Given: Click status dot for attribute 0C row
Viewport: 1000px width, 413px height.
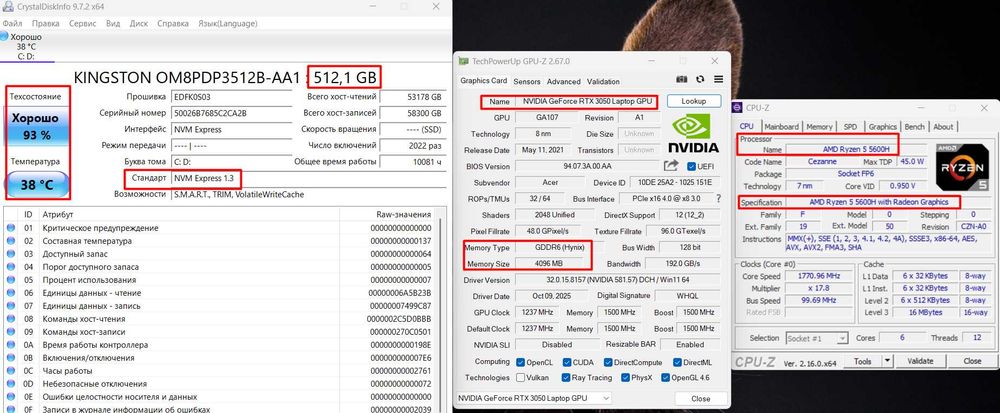Looking at the screenshot, I should pos(11,370).
